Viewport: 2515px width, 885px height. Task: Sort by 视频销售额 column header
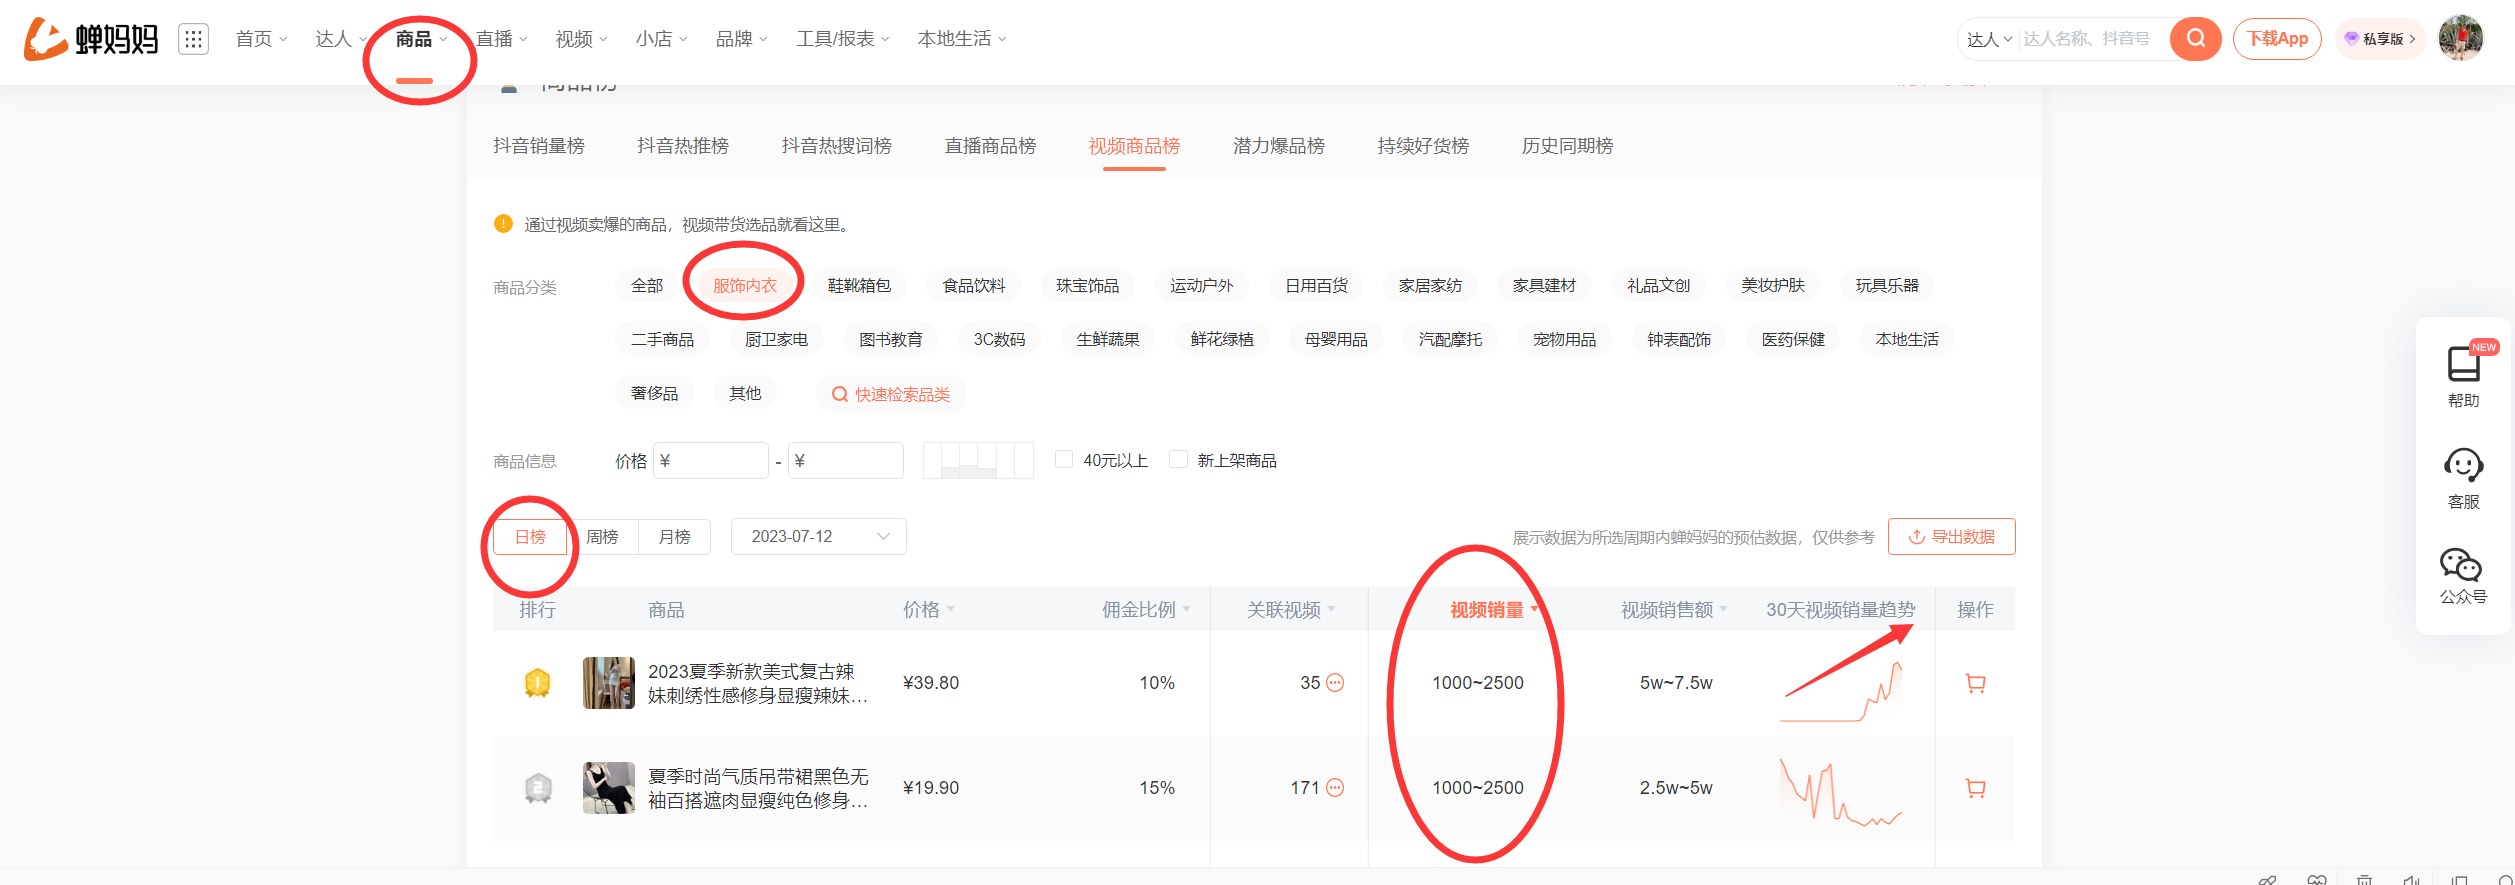[1674, 610]
